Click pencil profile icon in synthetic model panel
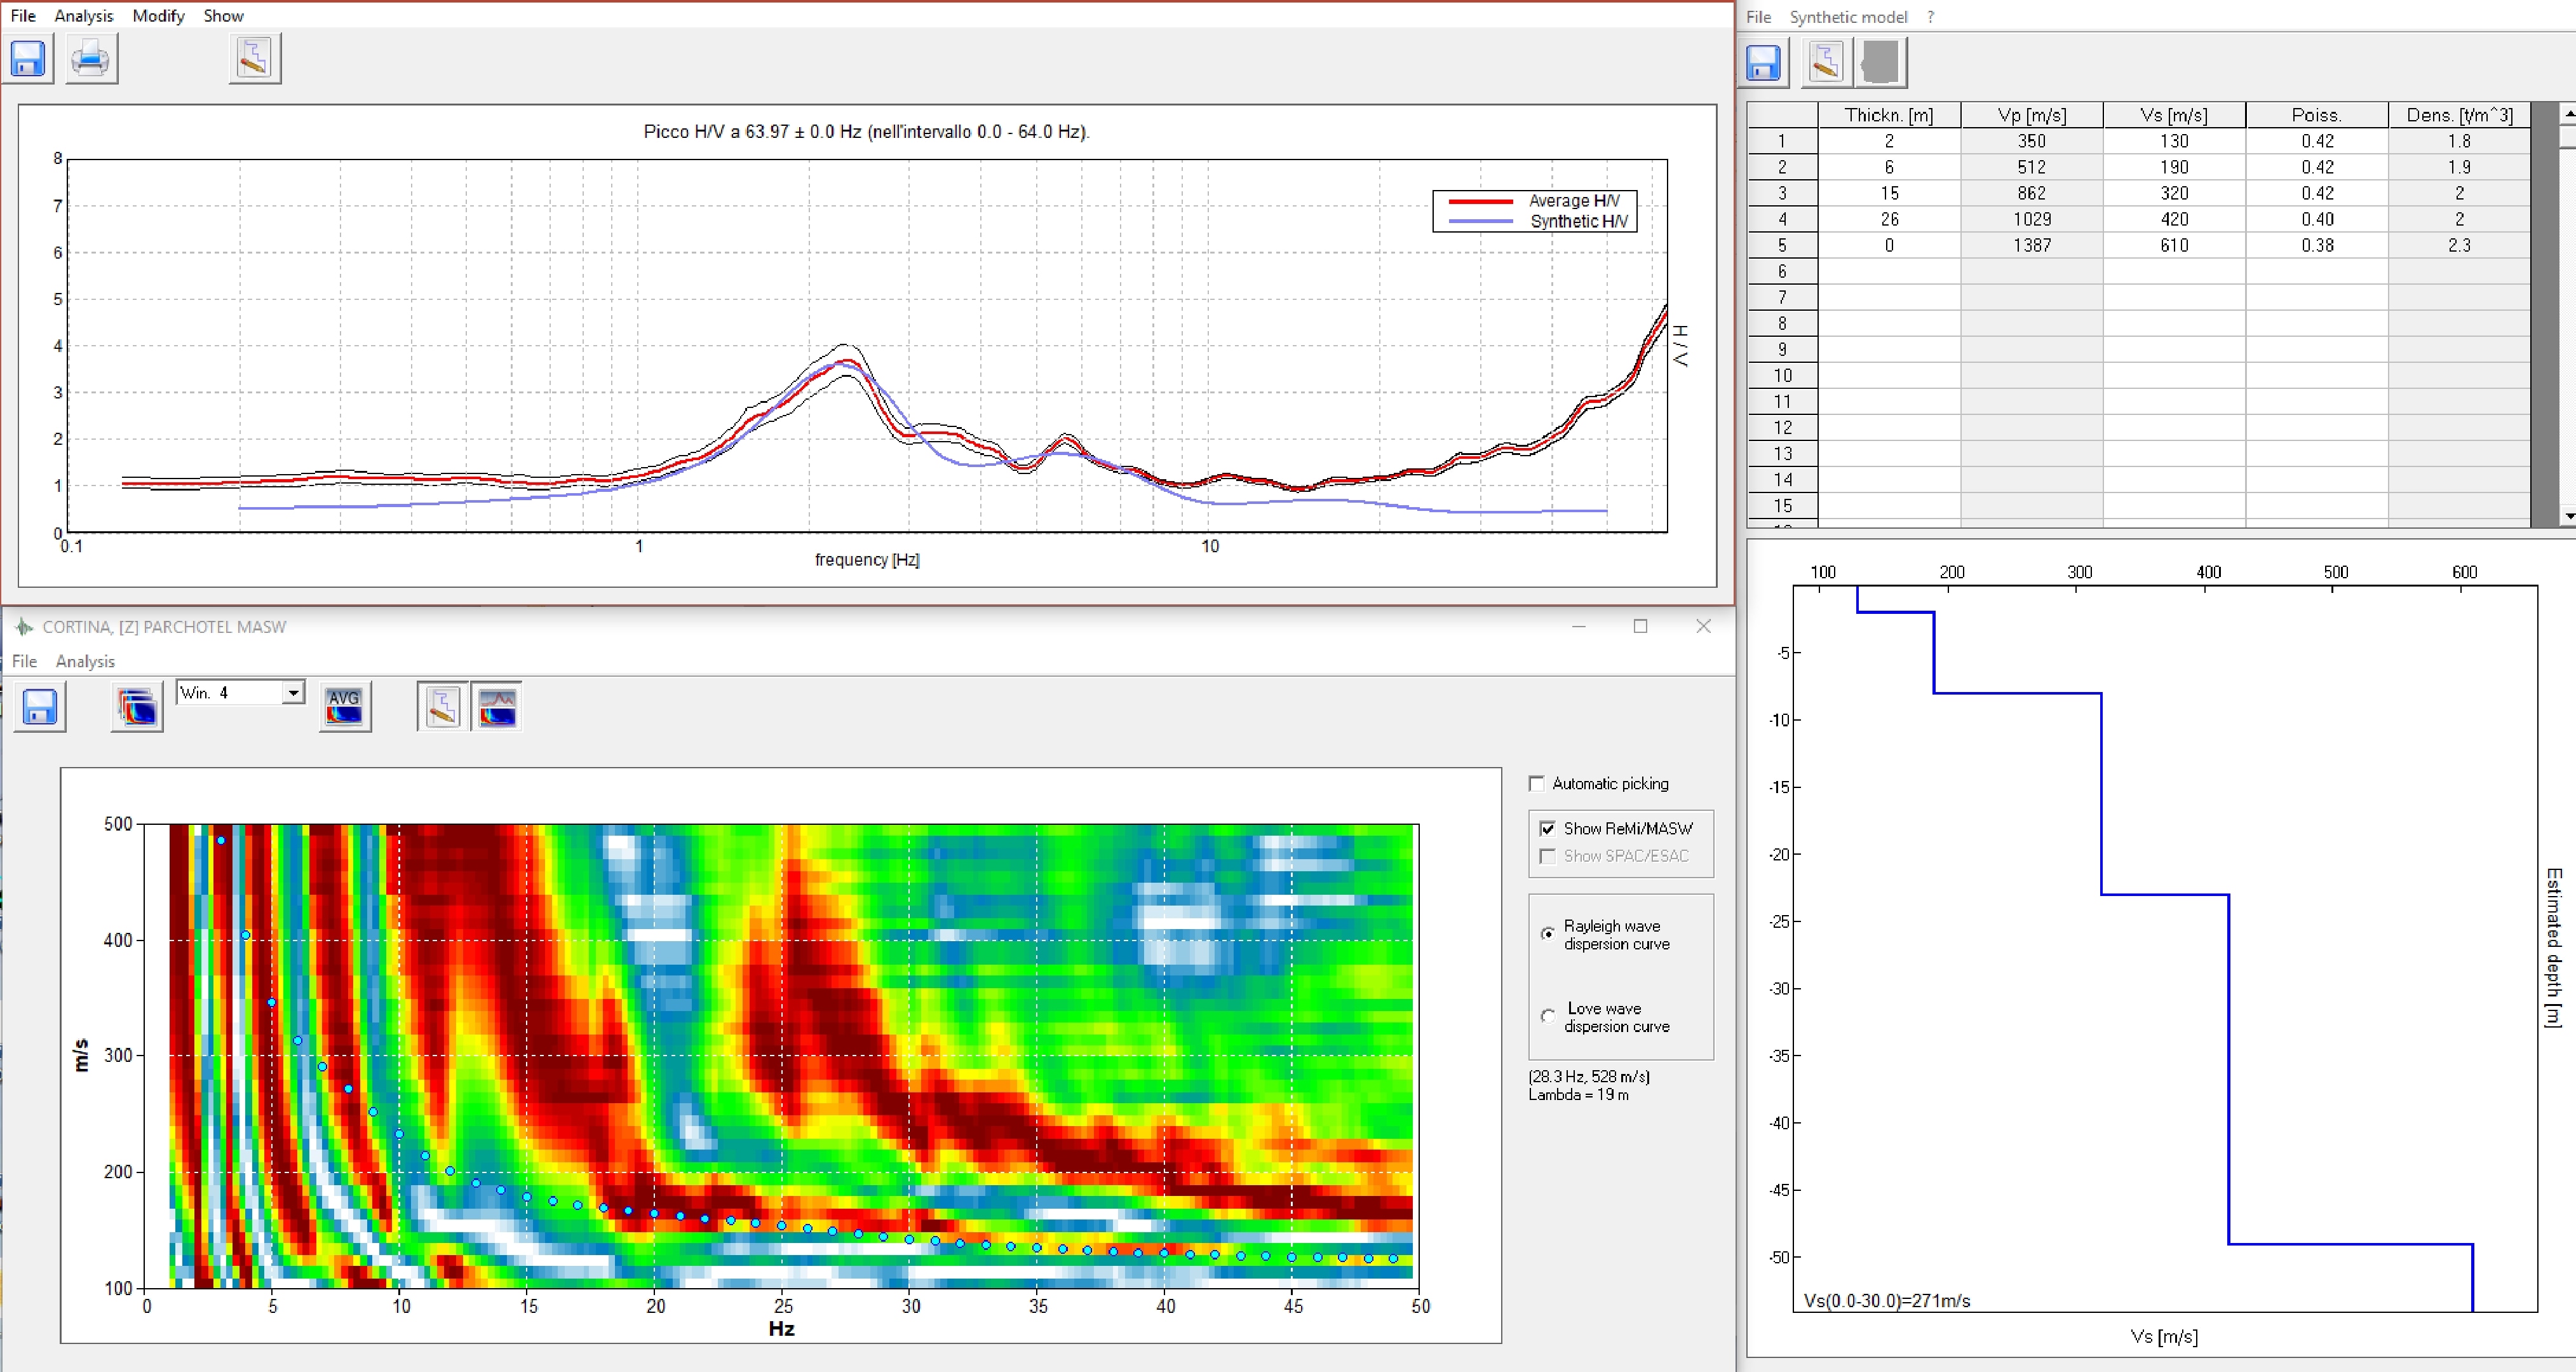Image resolution: width=2576 pixels, height=1372 pixels. click(x=1825, y=62)
